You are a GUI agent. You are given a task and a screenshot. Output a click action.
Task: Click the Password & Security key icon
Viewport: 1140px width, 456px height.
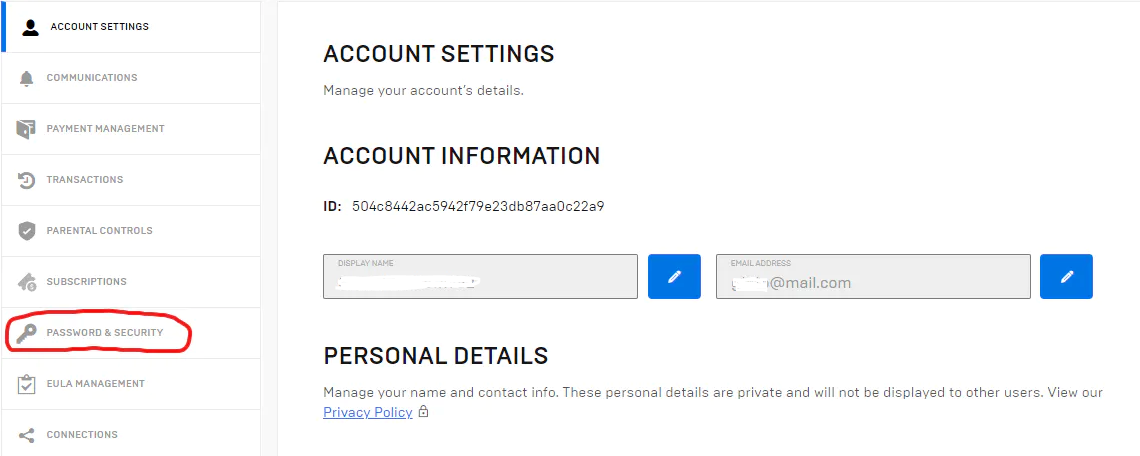pyautogui.click(x=26, y=333)
